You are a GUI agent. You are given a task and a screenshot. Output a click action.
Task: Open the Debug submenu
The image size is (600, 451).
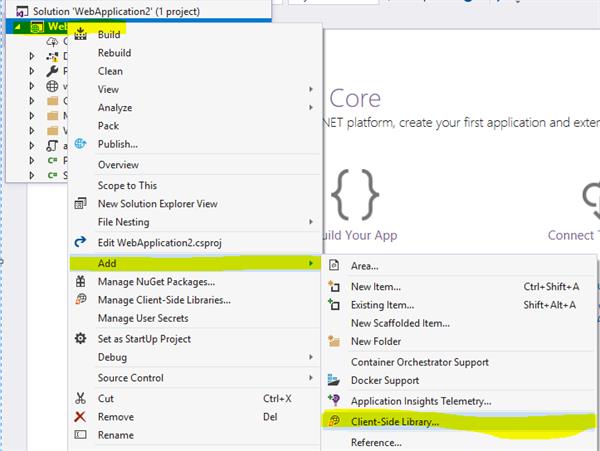pyautogui.click(x=110, y=357)
